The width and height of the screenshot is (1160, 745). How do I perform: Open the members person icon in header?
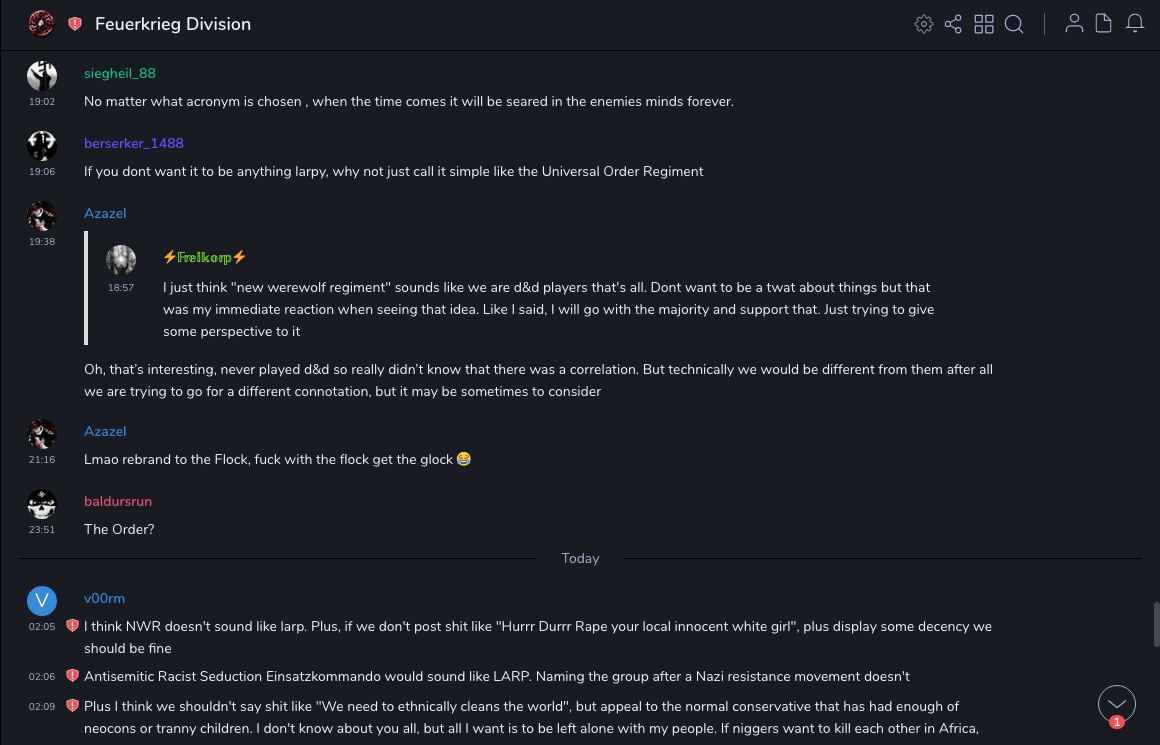(x=1074, y=24)
